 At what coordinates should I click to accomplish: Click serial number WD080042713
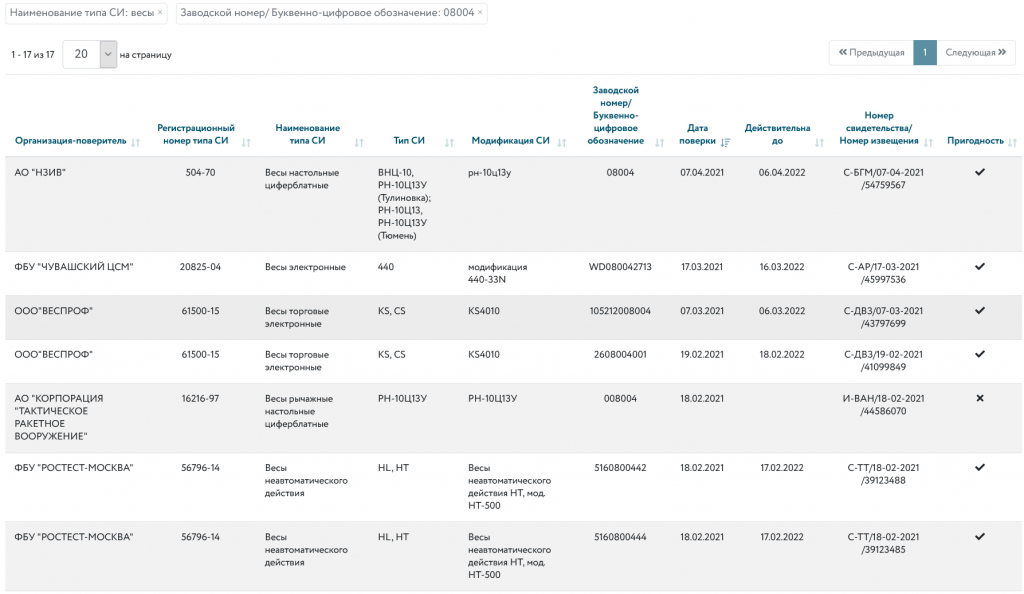(x=620, y=267)
